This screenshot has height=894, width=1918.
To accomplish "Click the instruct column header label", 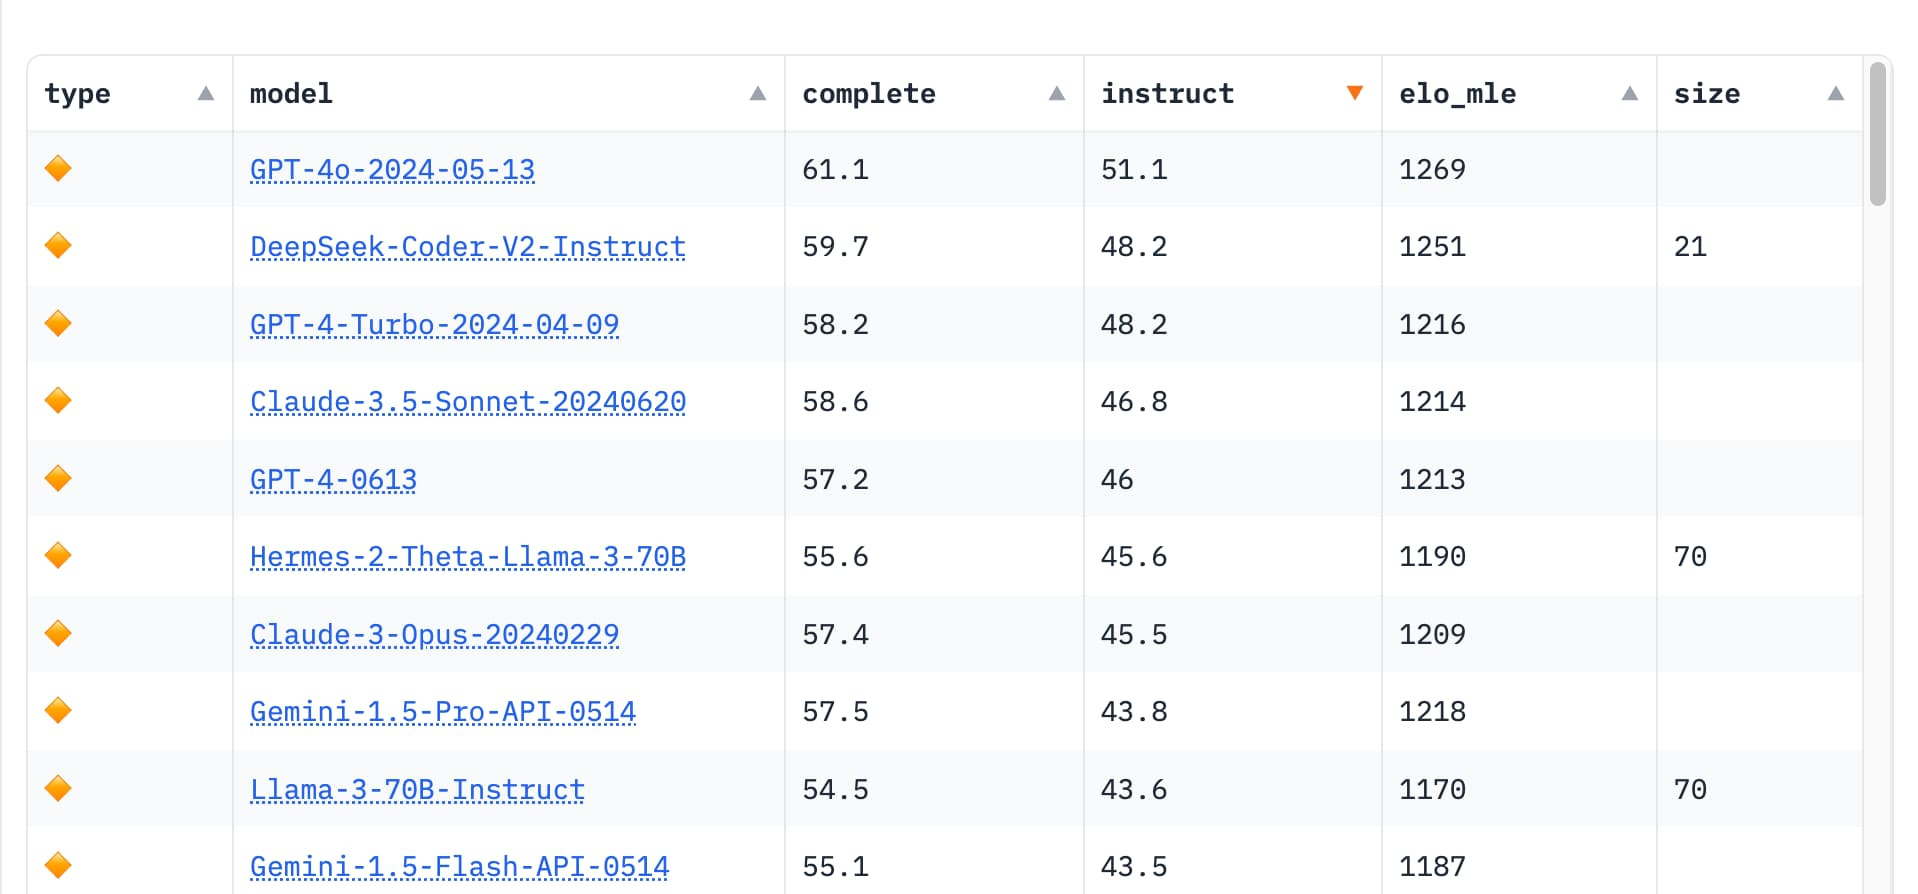I will pos(1168,93).
